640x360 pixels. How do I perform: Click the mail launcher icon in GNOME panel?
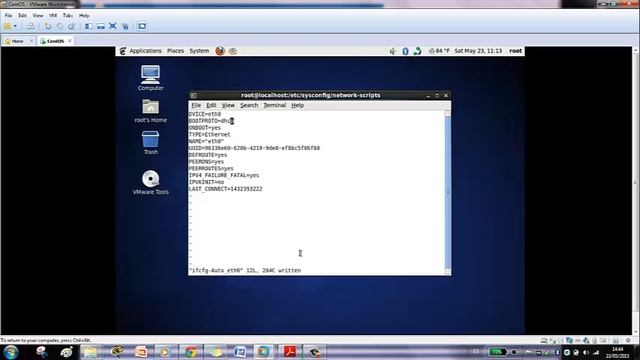pos(233,51)
